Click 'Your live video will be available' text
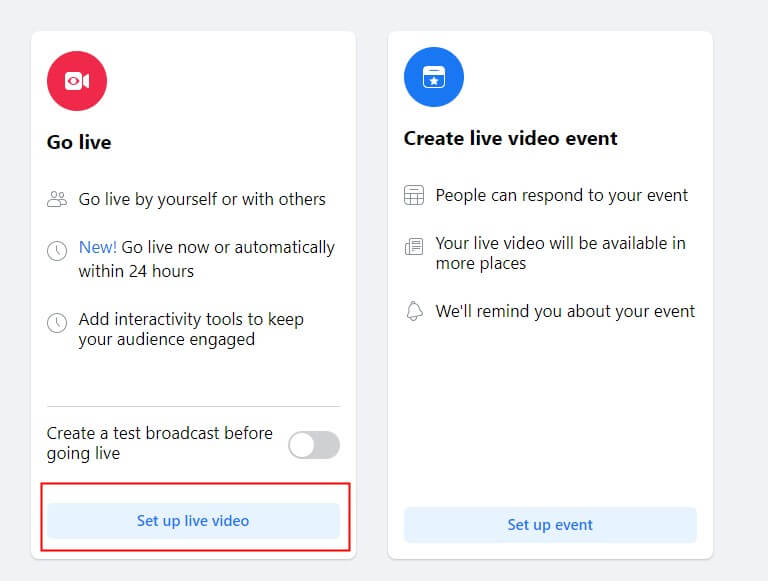The image size is (768, 581). tap(560, 253)
